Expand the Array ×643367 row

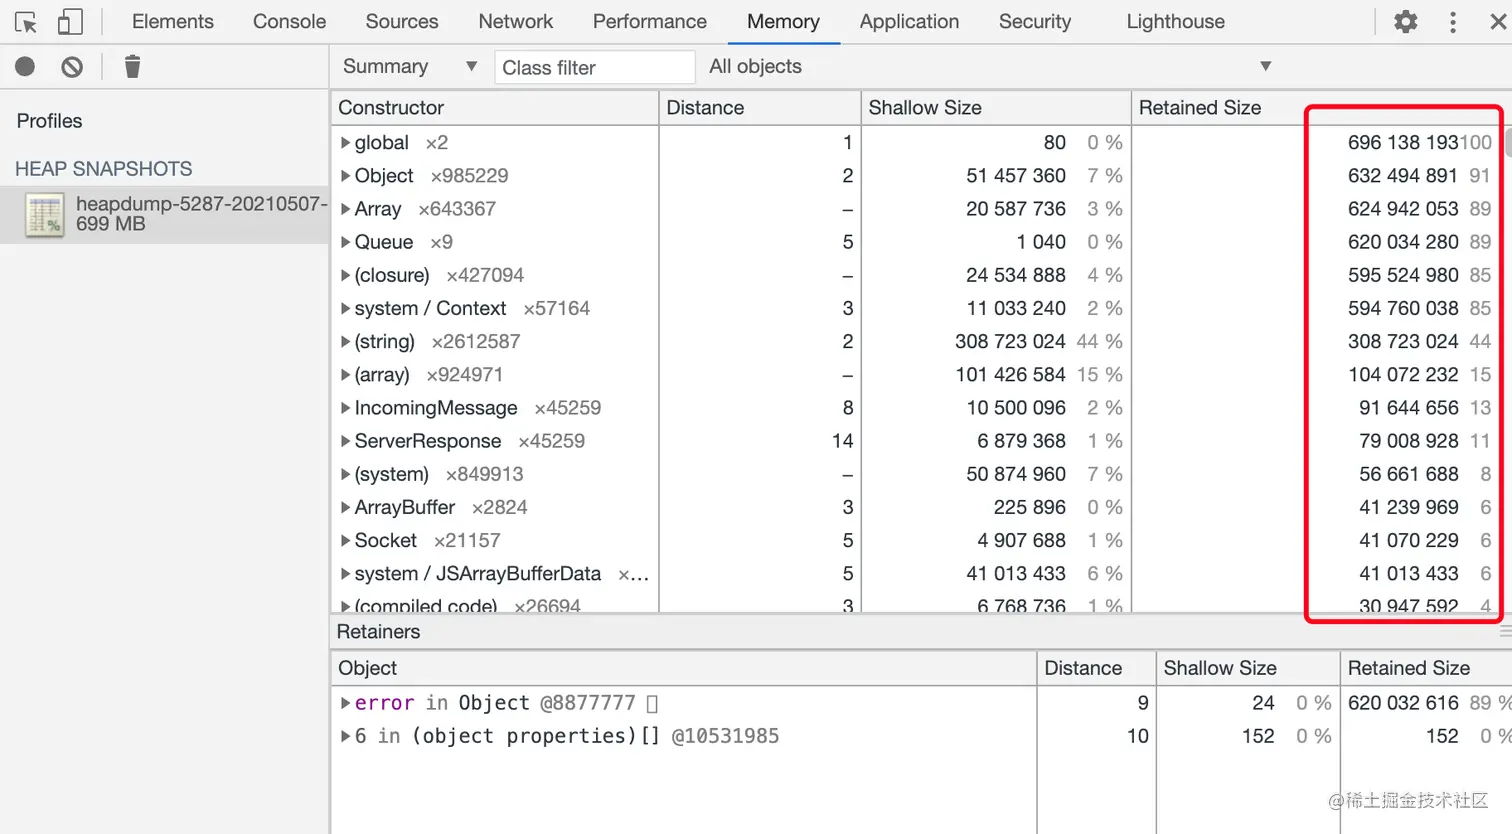(x=346, y=209)
